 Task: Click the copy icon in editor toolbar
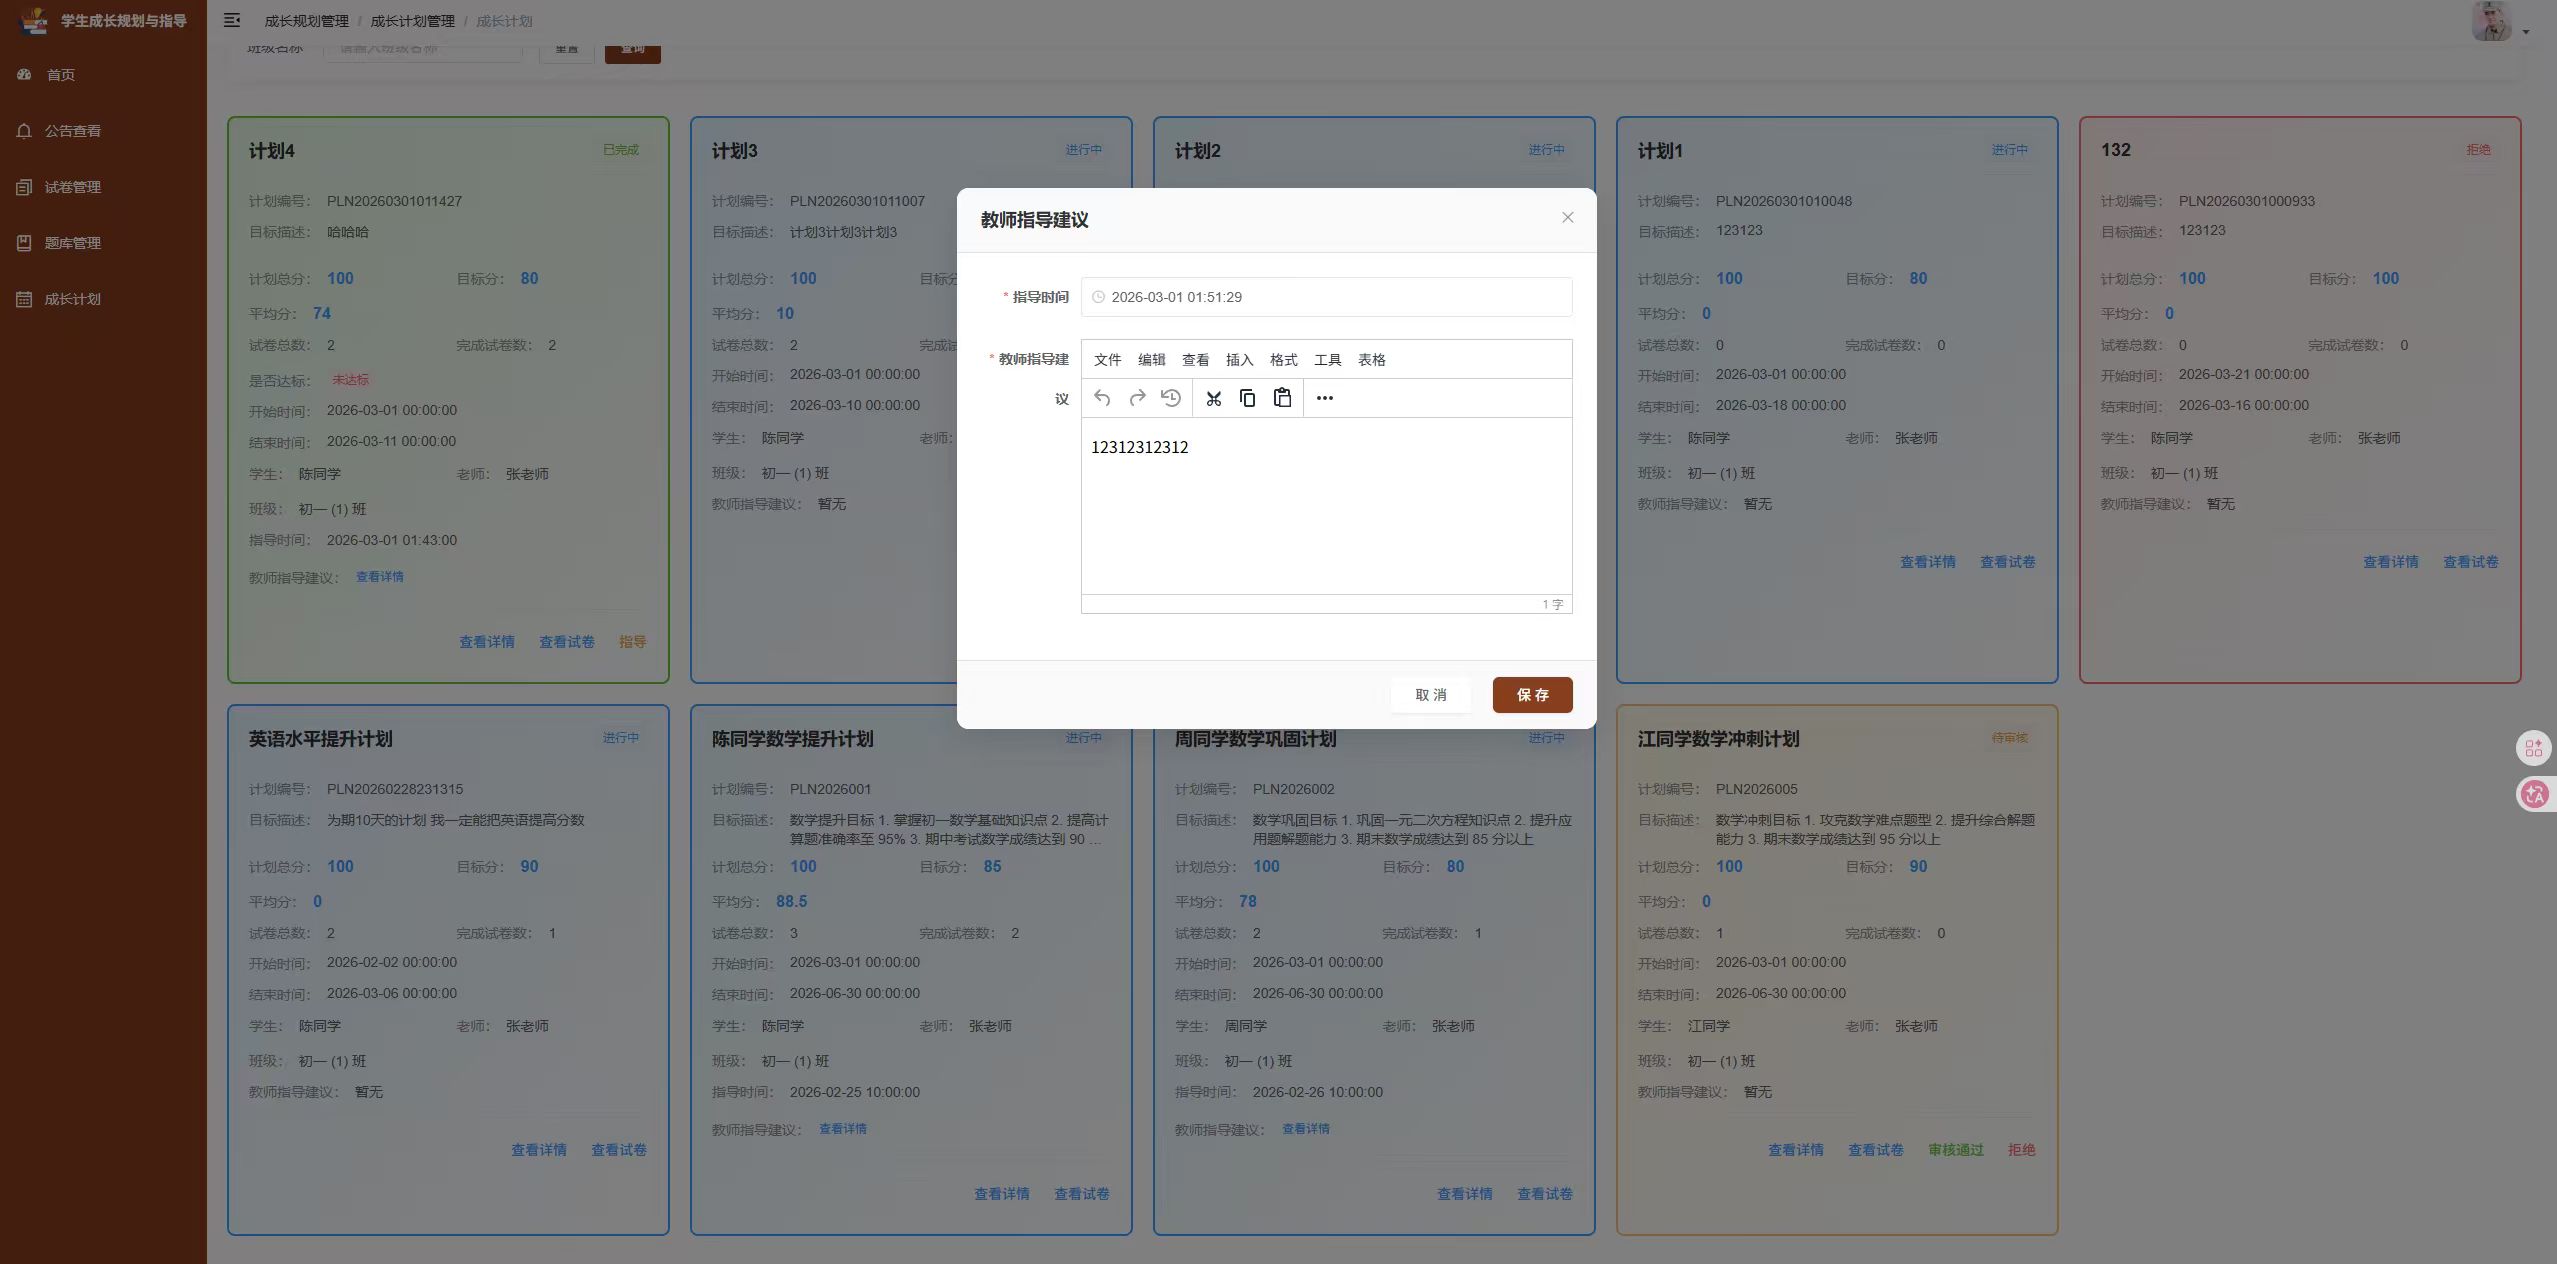click(1248, 398)
